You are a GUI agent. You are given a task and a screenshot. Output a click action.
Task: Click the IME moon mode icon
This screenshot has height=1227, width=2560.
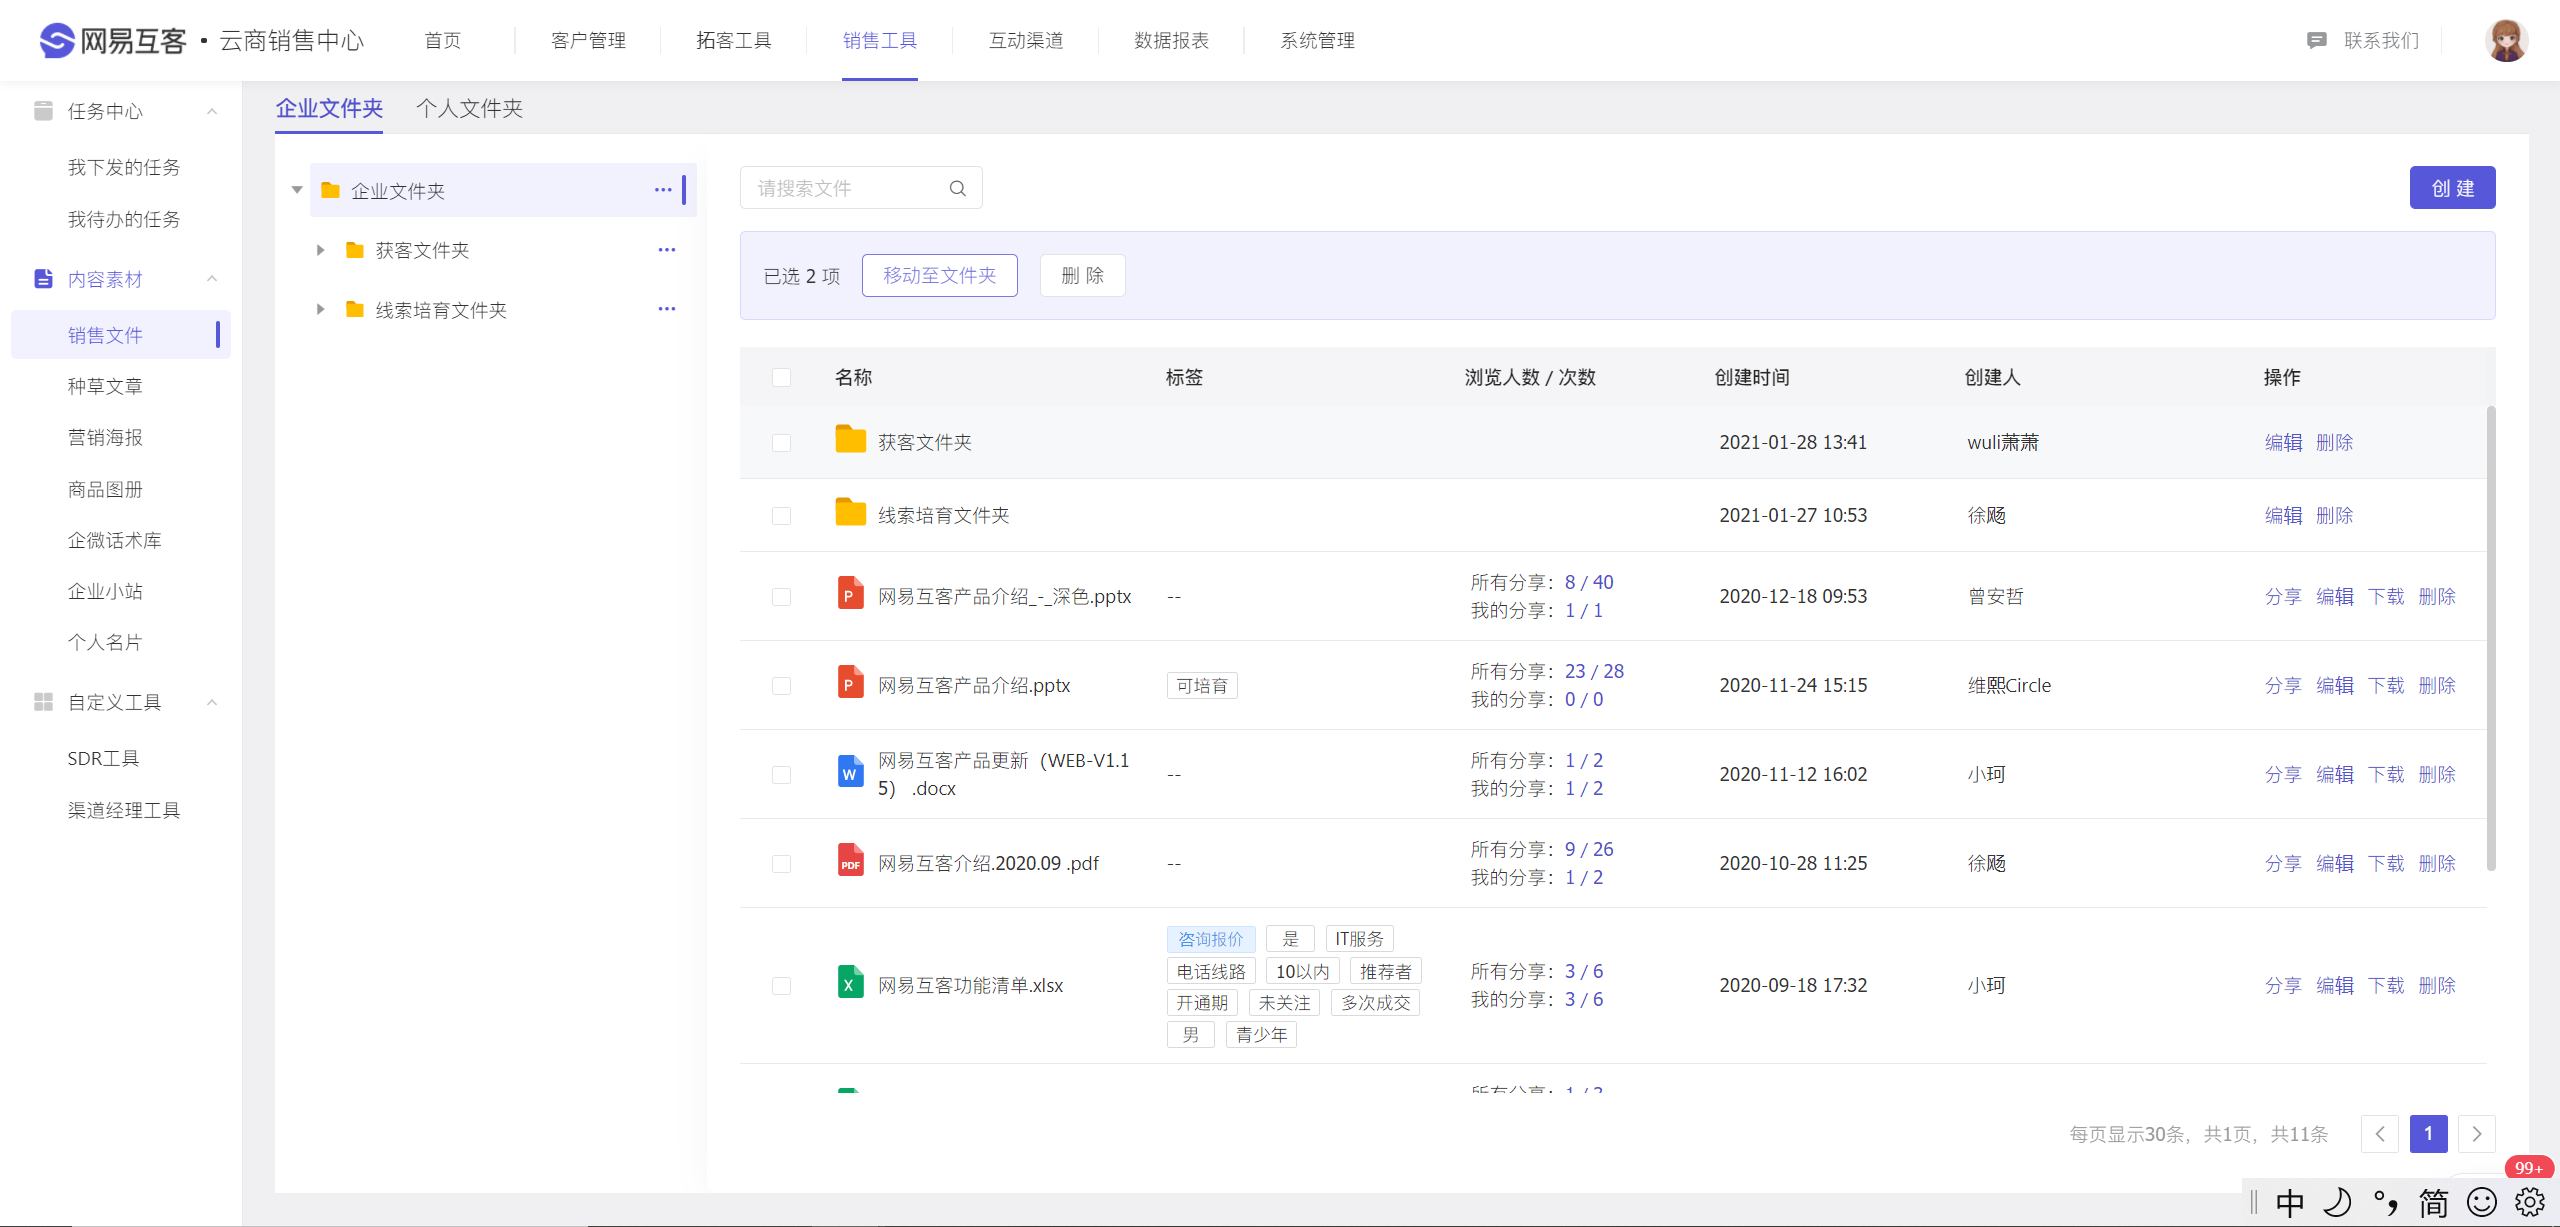[x=2337, y=1202]
